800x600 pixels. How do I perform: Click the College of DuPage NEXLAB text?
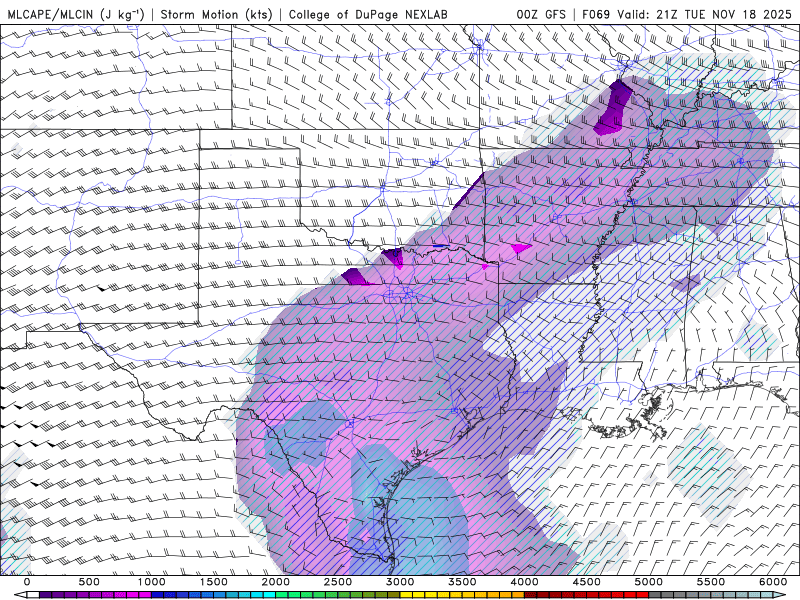coord(368,14)
